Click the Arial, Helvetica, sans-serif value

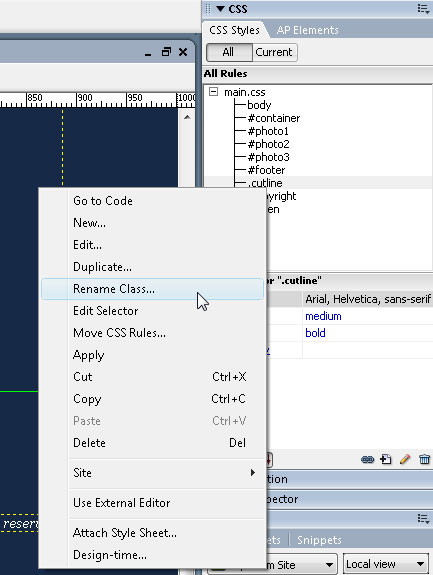point(368,299)
